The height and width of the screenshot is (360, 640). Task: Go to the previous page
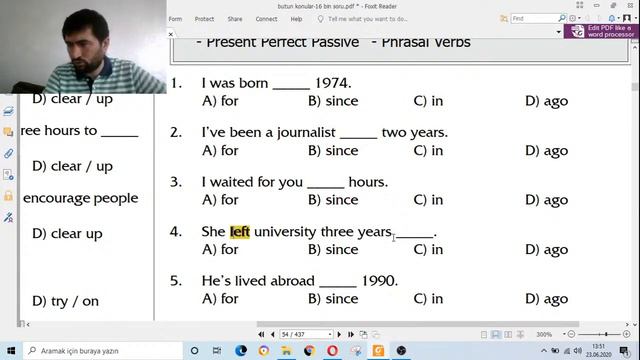[x=273, y=334]
